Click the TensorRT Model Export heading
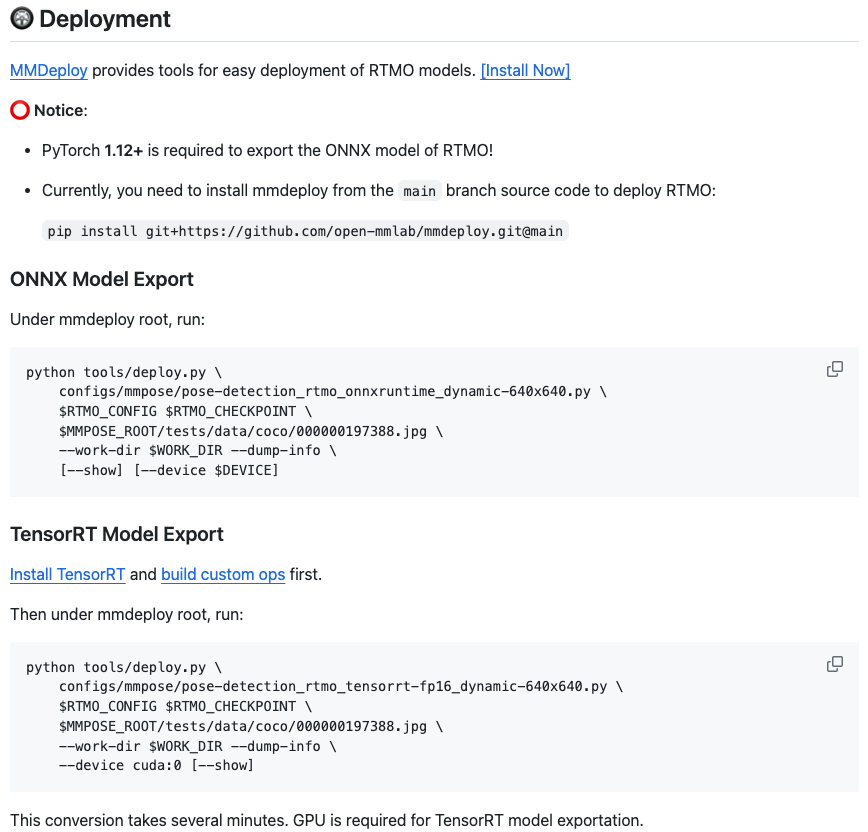This screenshot has width=868, height=832. 117,534
